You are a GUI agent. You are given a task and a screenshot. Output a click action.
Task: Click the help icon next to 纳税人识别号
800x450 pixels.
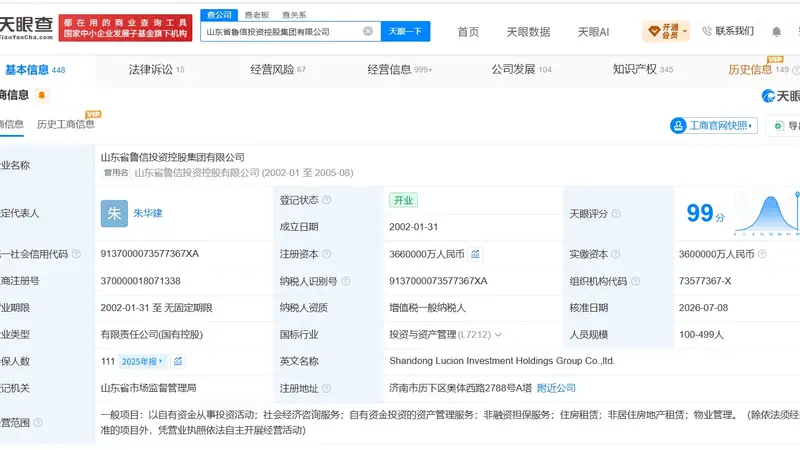tap(346, 281)
